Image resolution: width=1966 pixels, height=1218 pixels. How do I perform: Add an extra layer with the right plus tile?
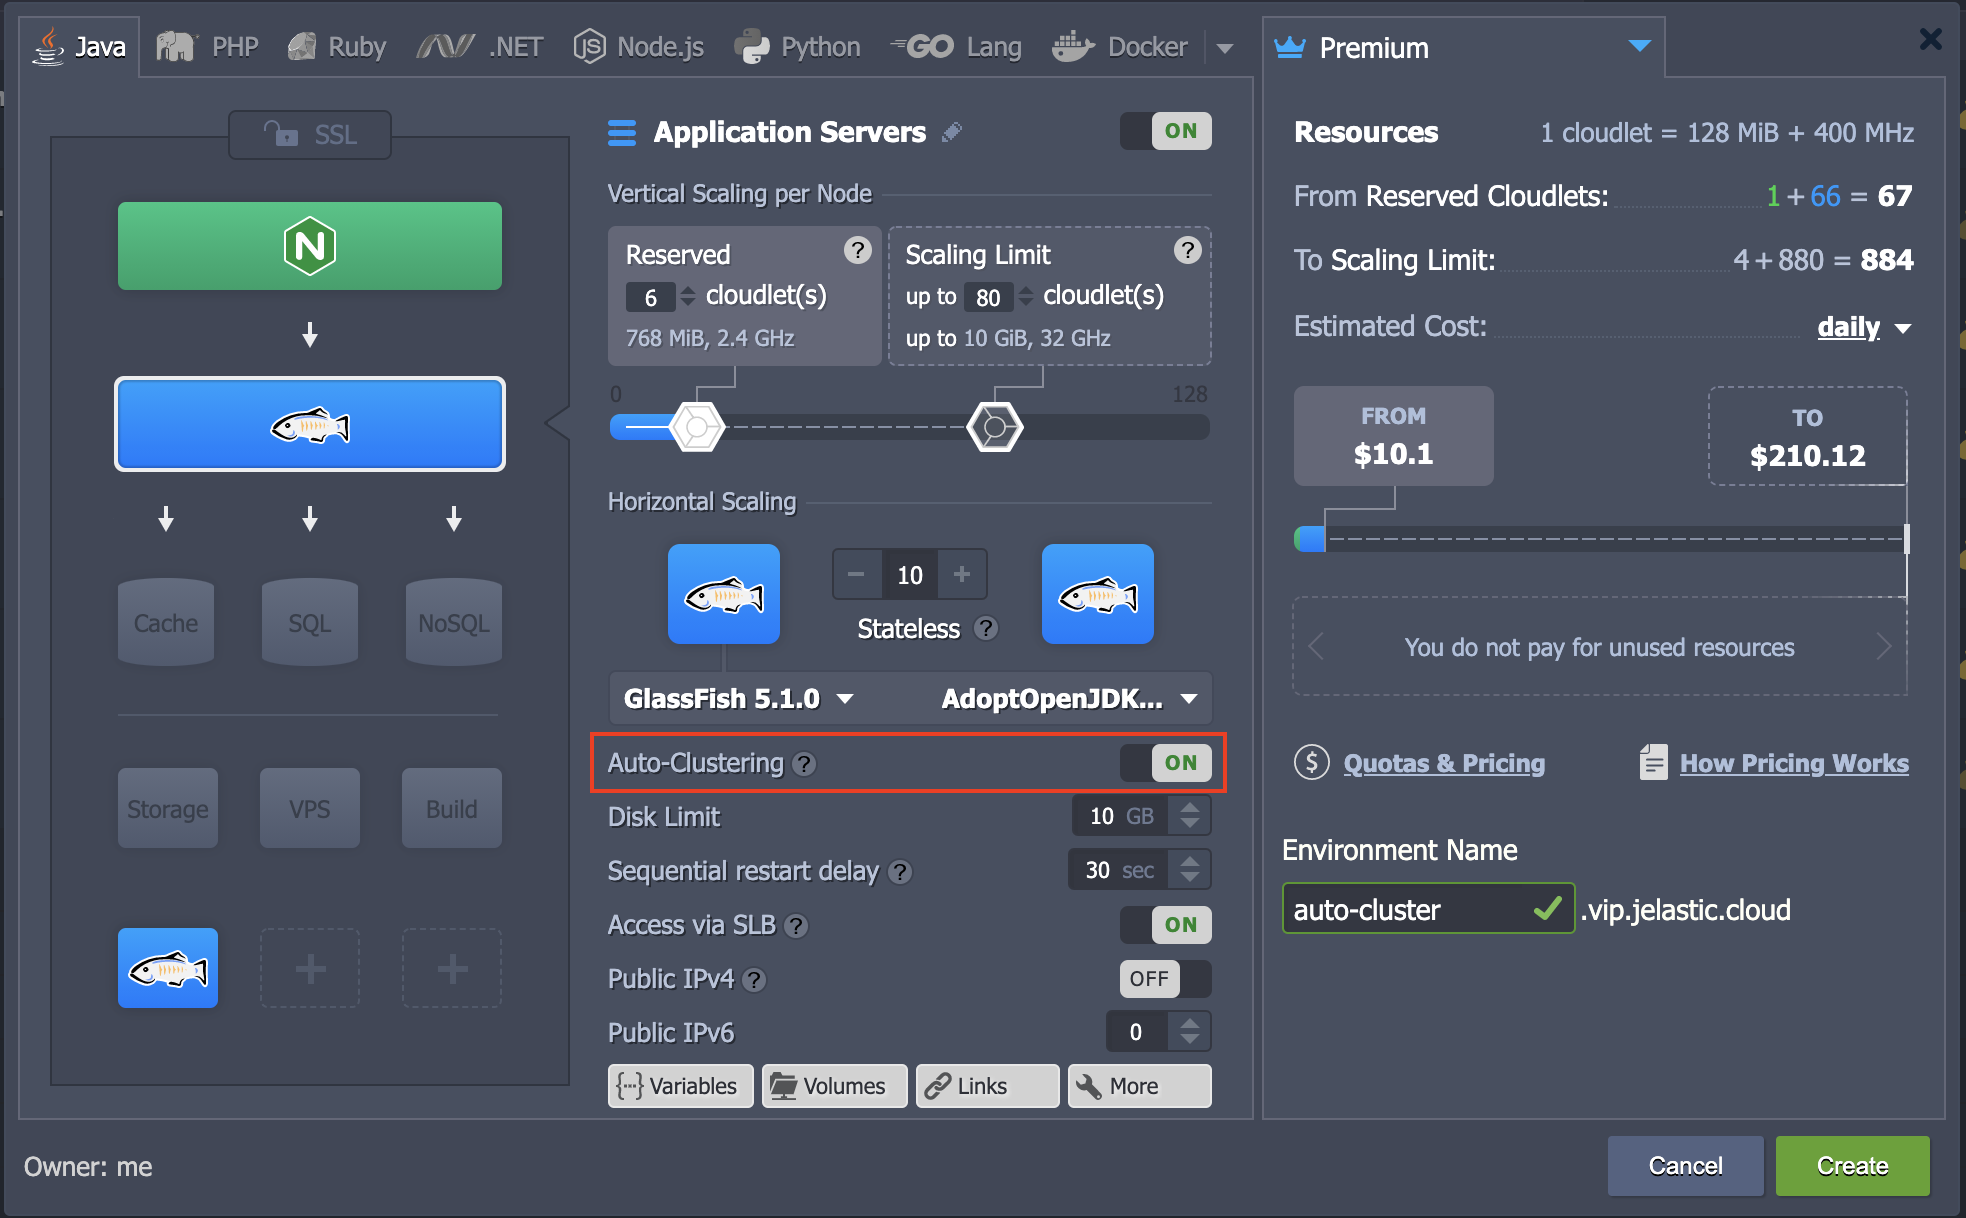click(x=452, y=968)
